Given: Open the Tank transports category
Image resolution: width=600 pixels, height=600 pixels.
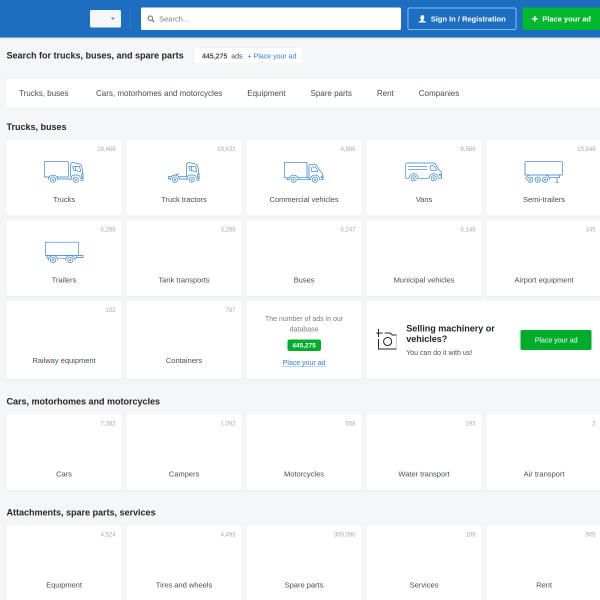Looking at the screenshot, I should 184,258.
